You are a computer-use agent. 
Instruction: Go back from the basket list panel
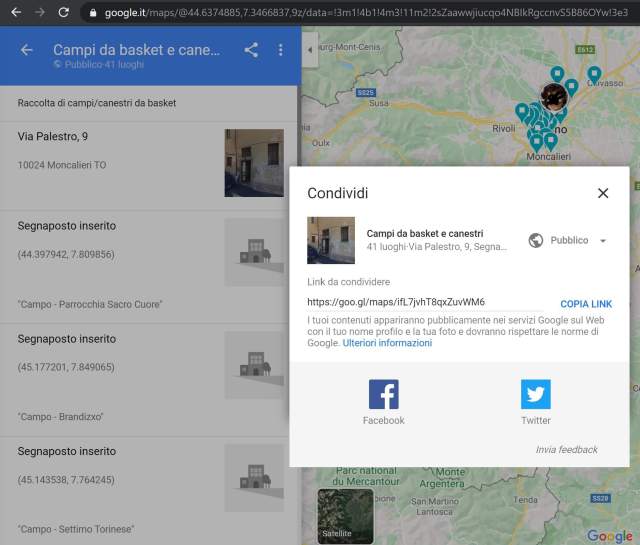(27, 51)
